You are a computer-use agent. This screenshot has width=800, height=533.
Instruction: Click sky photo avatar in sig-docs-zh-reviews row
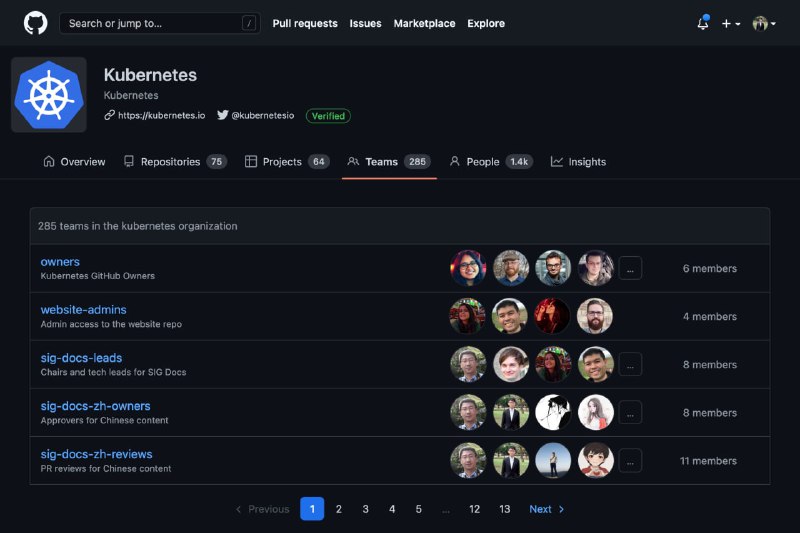553,460
